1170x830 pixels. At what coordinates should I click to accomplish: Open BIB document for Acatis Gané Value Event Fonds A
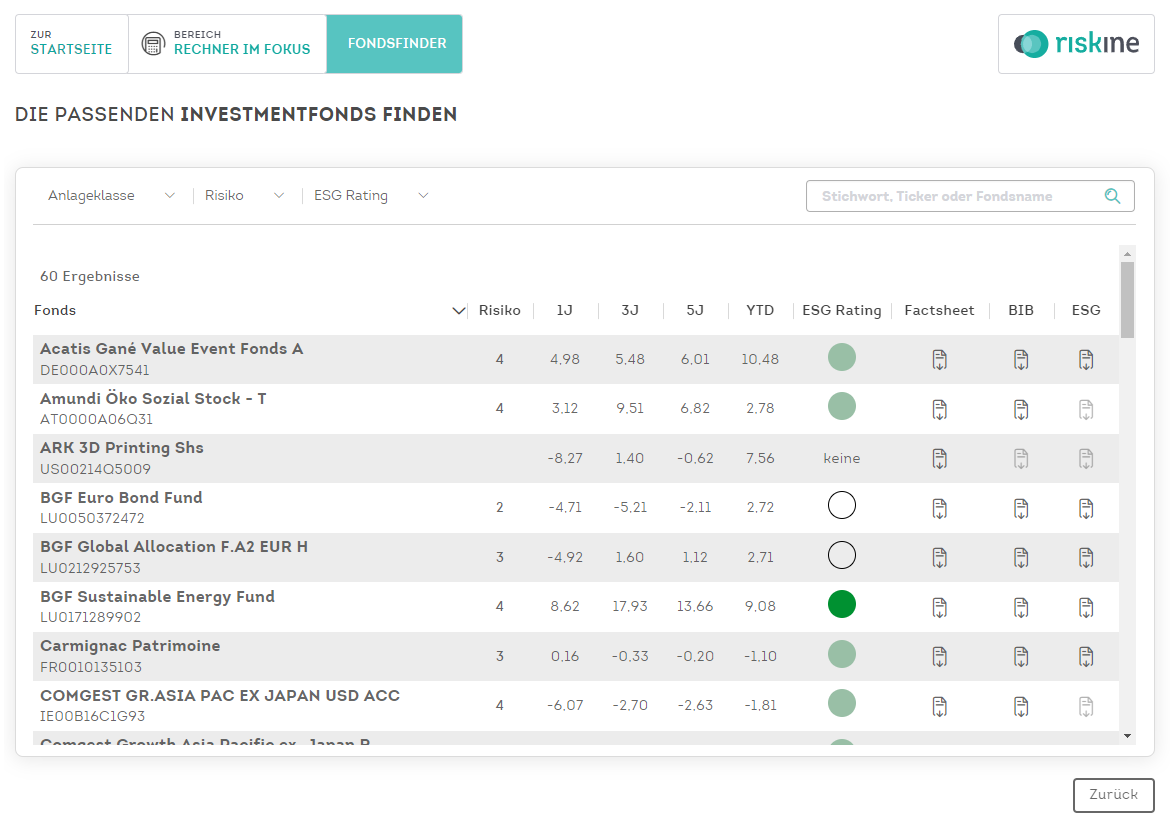1021,360
